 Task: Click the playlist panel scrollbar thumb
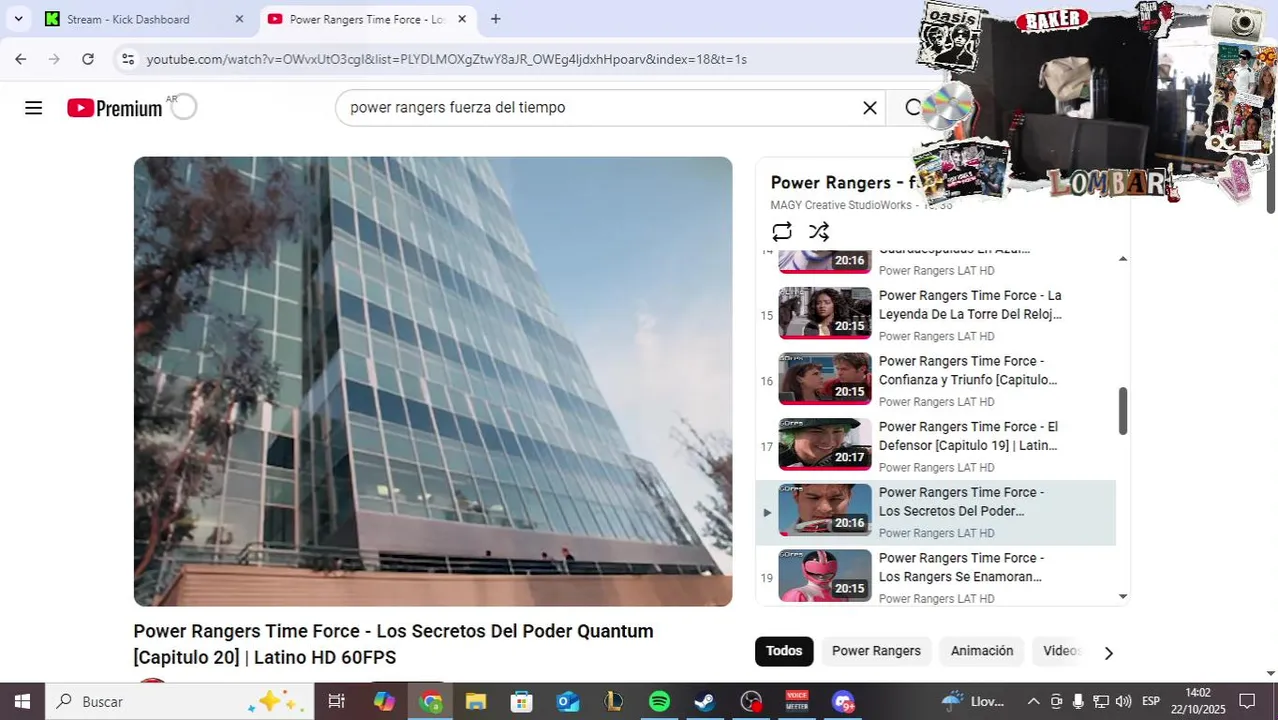1123,411
